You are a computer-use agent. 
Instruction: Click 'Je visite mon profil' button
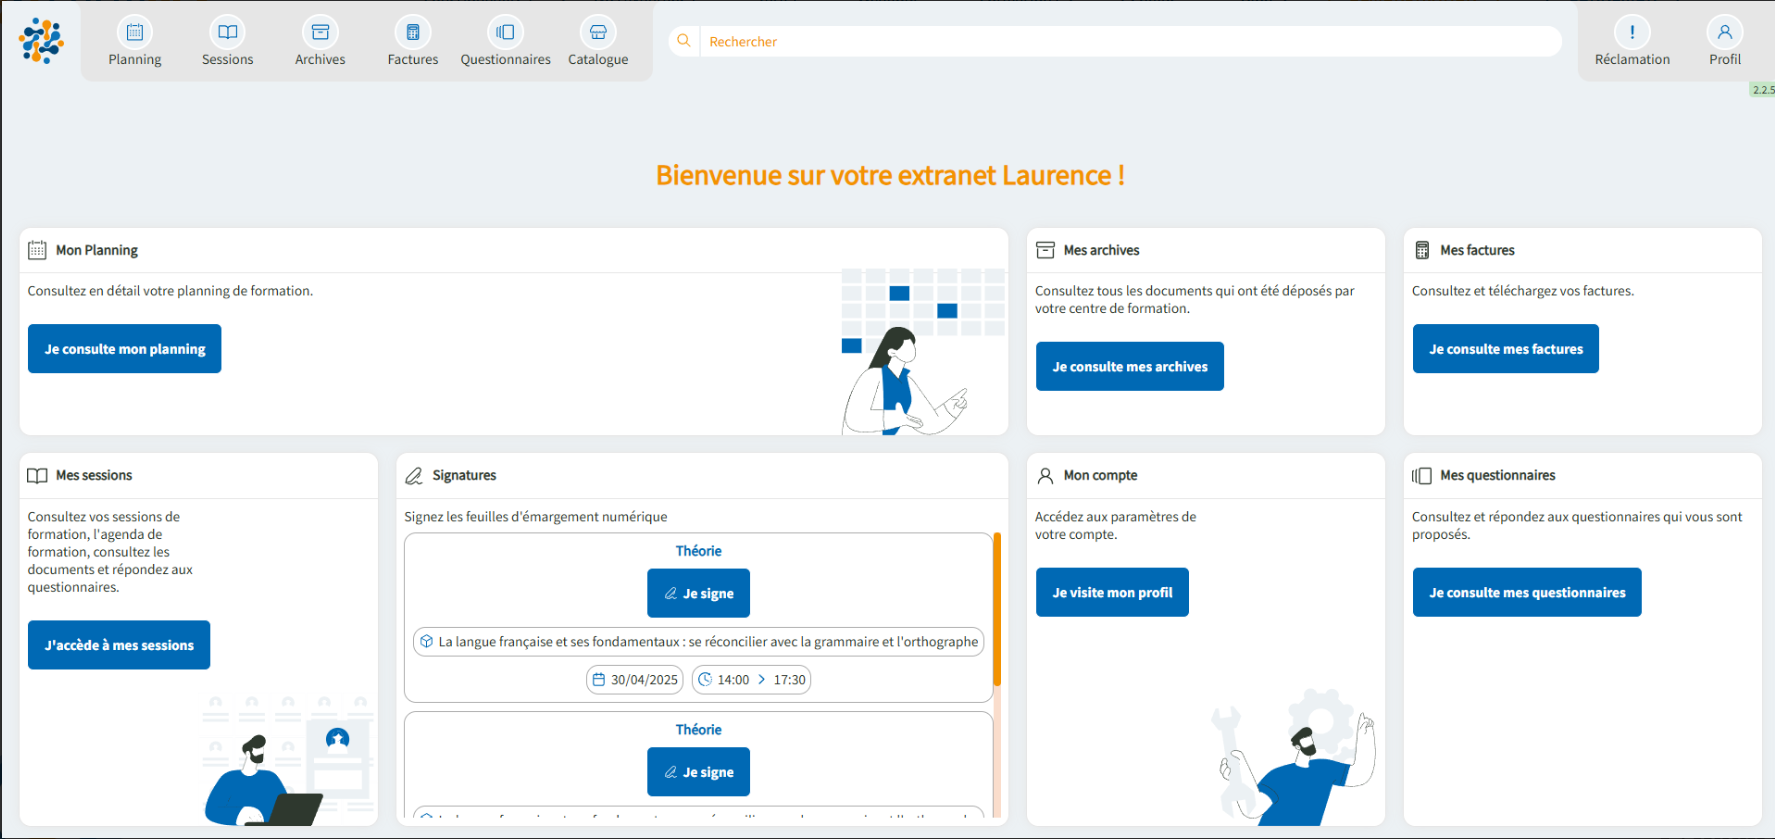[1112, 593]
